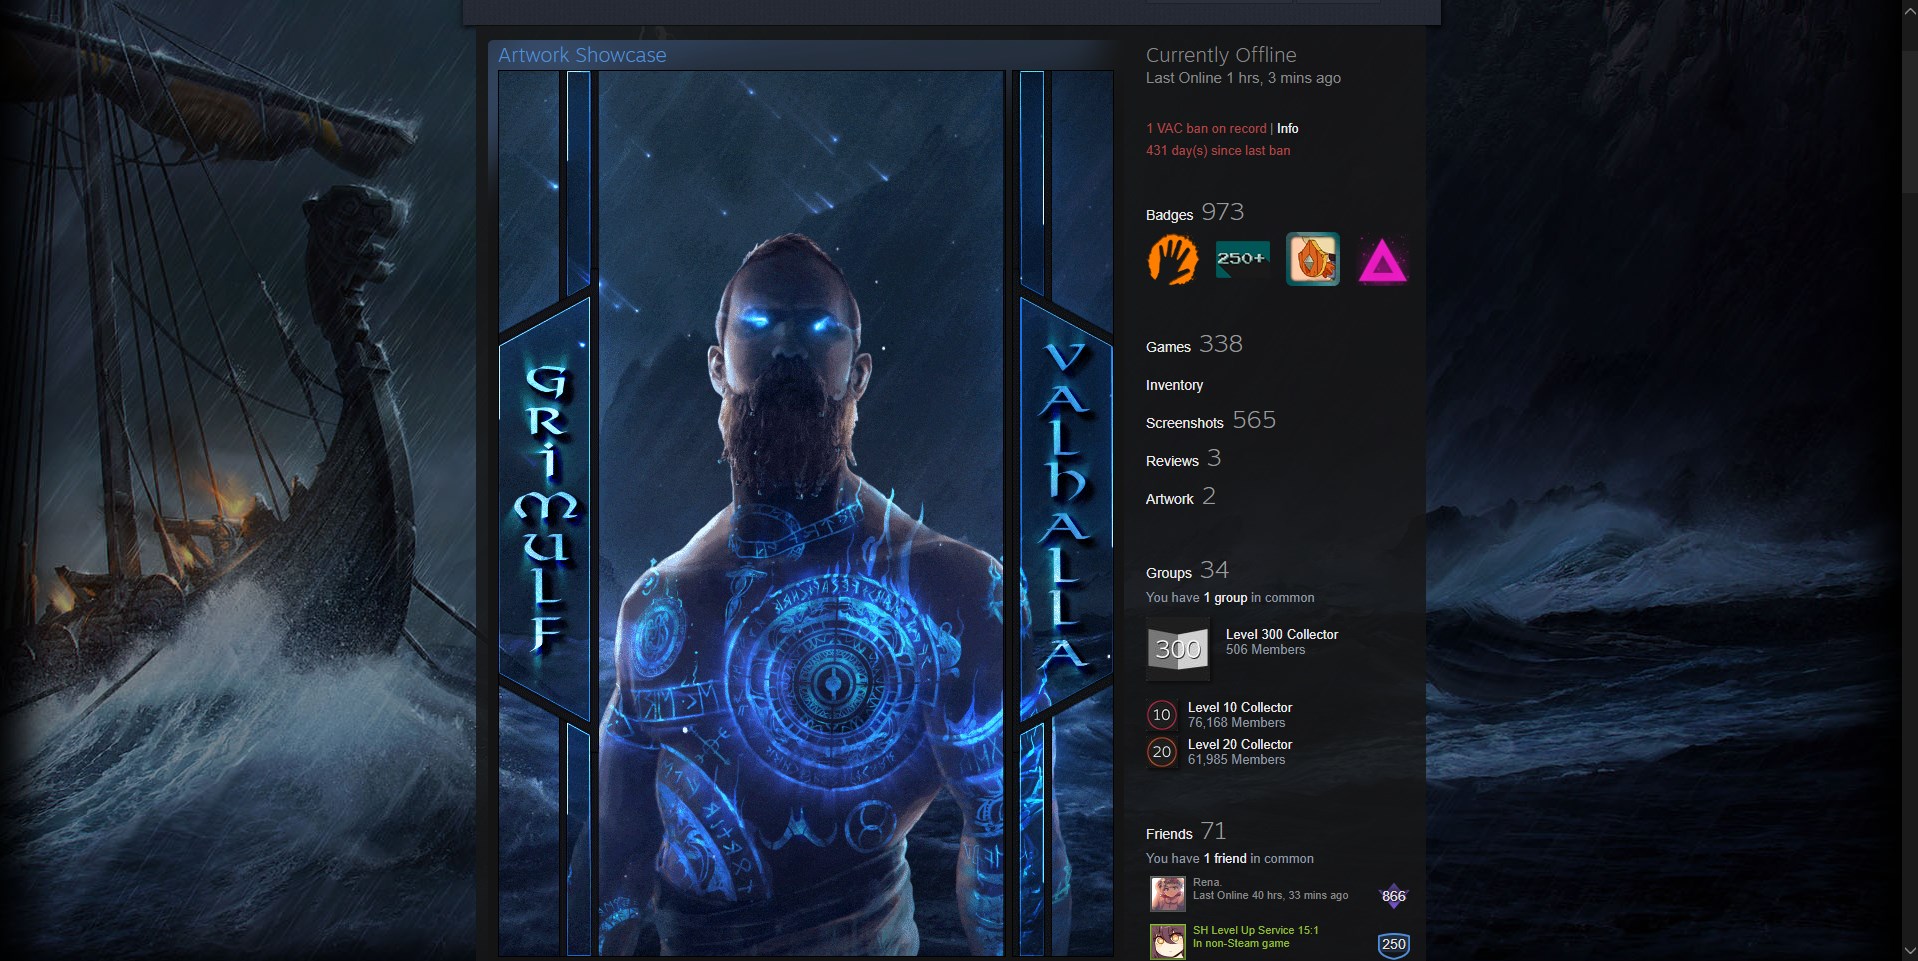The image size is (1918, 961).
Task: Open the Reviews 3 link
Action: click(x=1183, y=458)
